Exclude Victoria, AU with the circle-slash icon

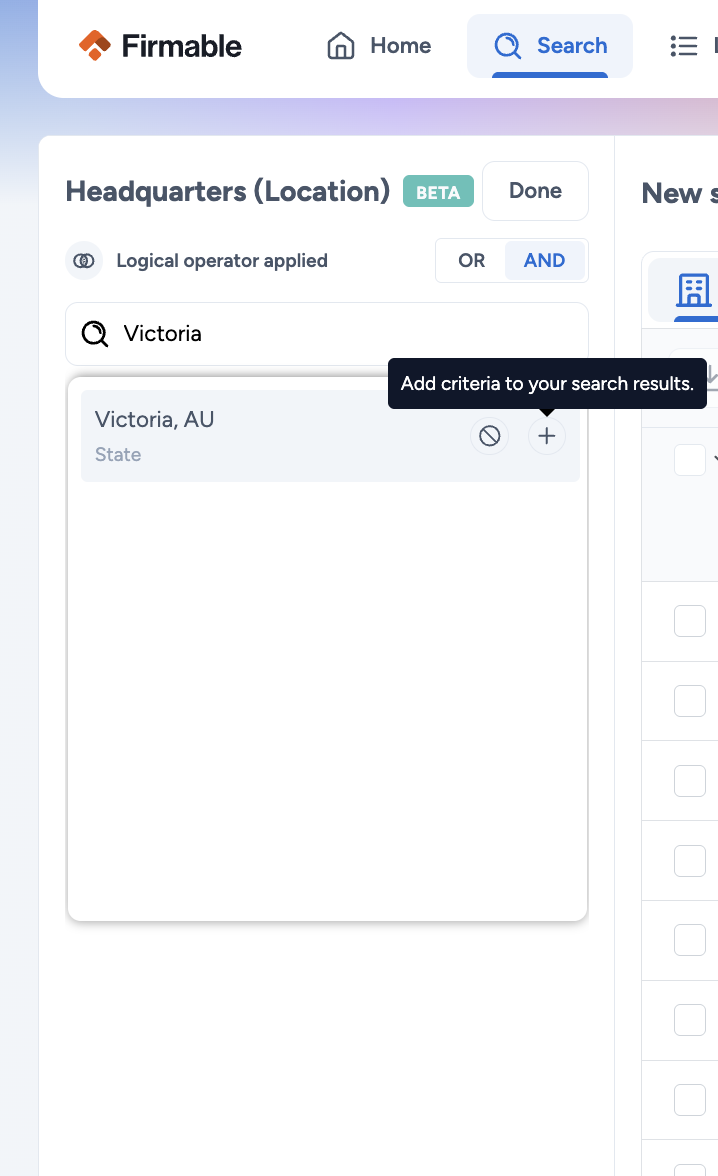pyautogui.click(x=489, y=436)
